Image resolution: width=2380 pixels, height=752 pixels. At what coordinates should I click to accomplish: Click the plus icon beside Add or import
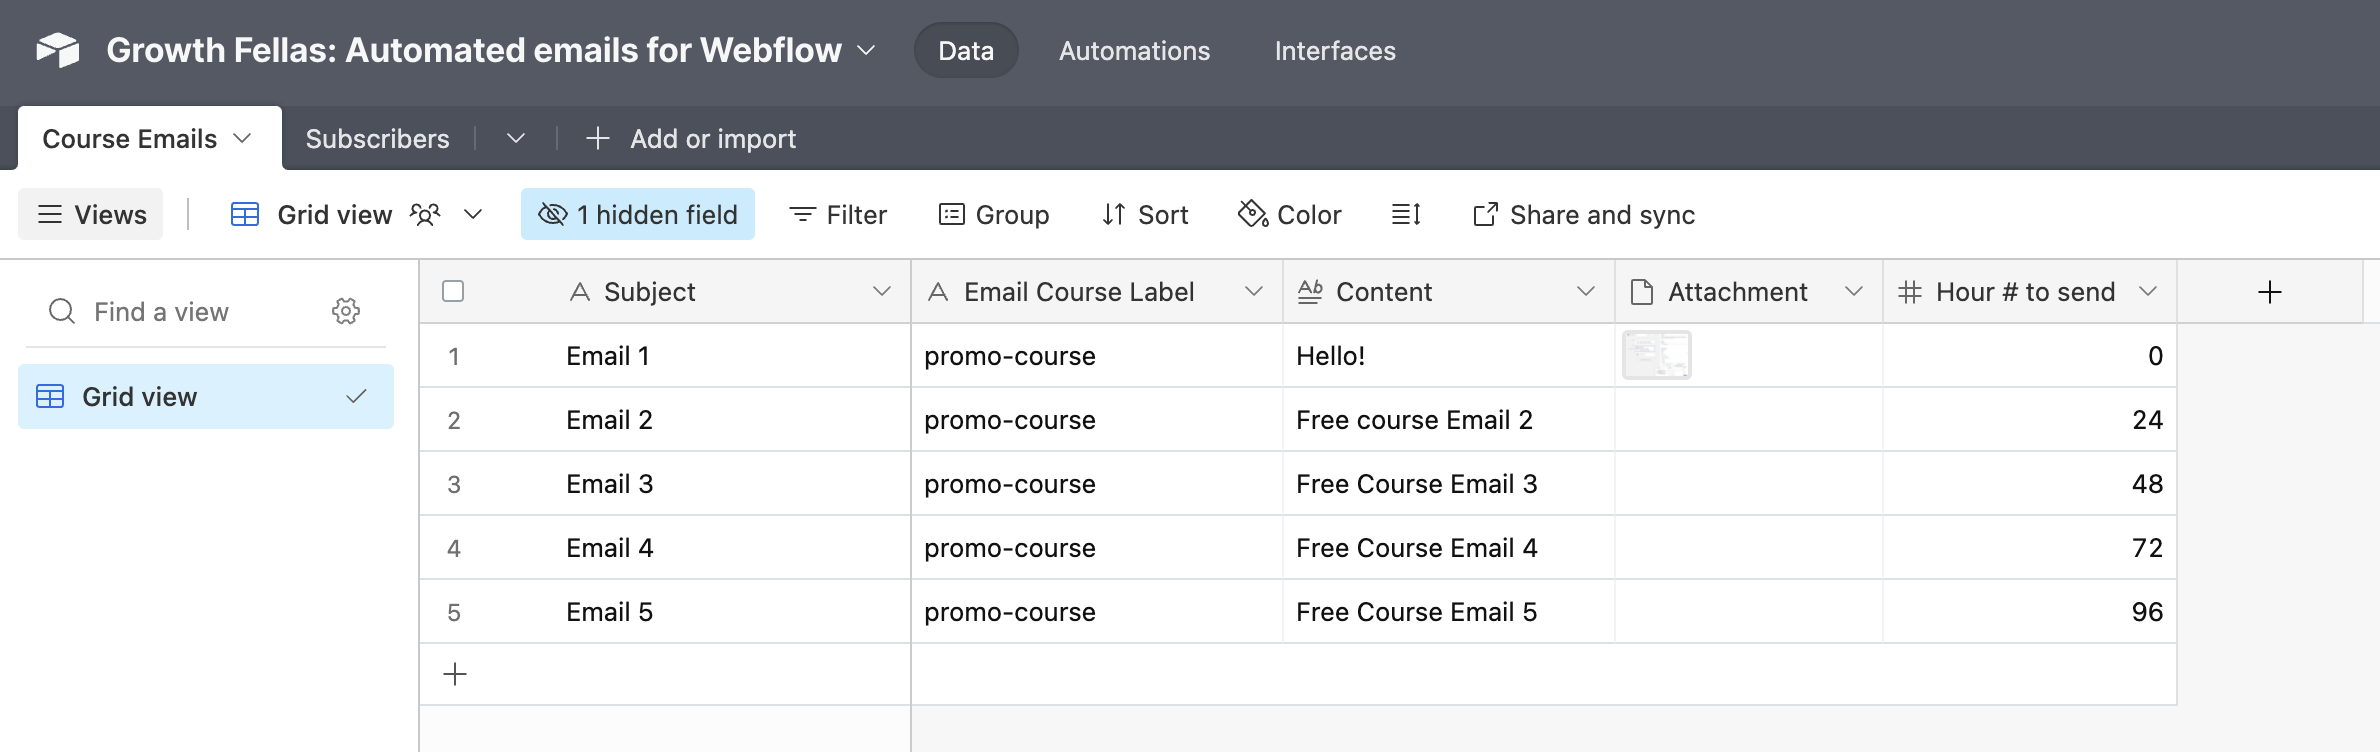click(x=597, y=138)
